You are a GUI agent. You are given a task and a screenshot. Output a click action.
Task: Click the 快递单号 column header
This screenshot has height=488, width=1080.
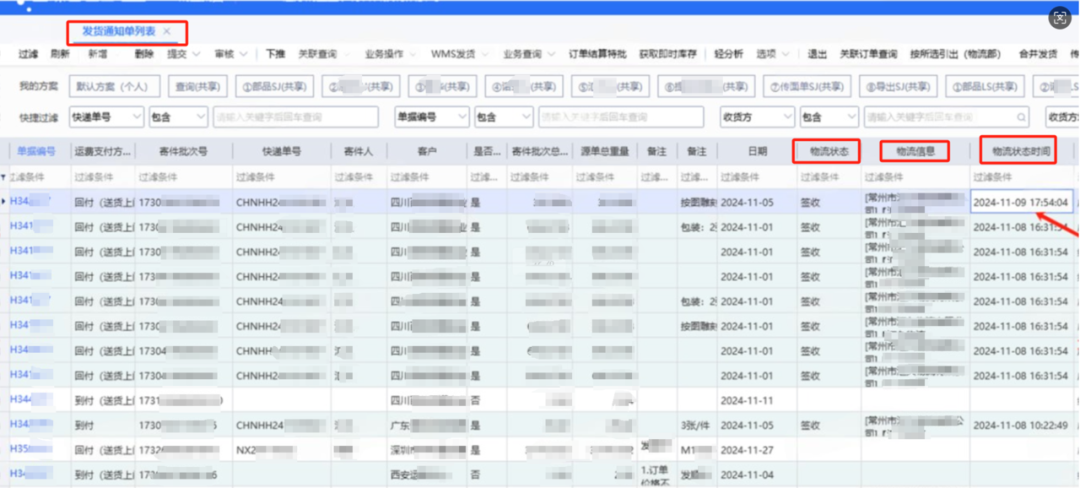coord(282,151)
